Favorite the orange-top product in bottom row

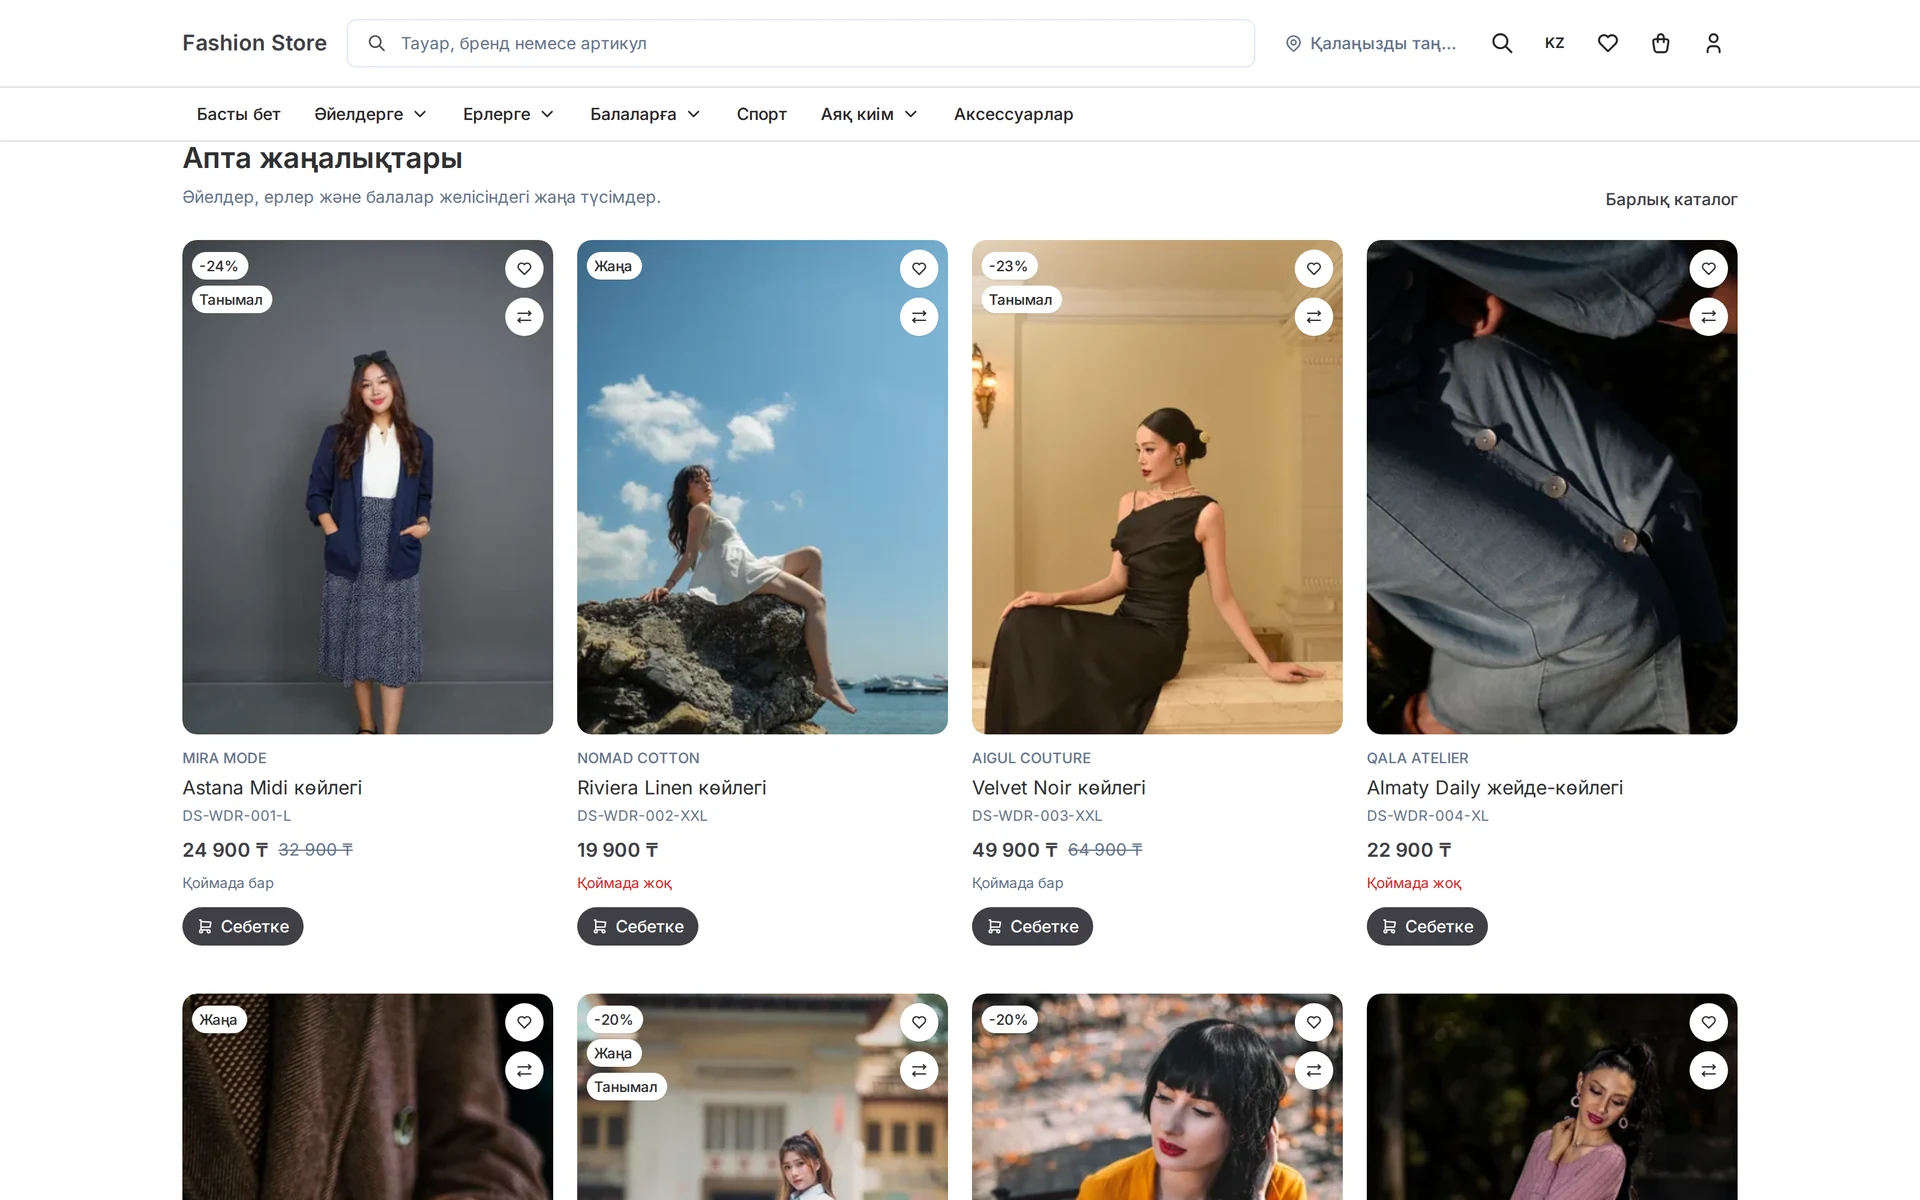(x=1314, y=1022)
